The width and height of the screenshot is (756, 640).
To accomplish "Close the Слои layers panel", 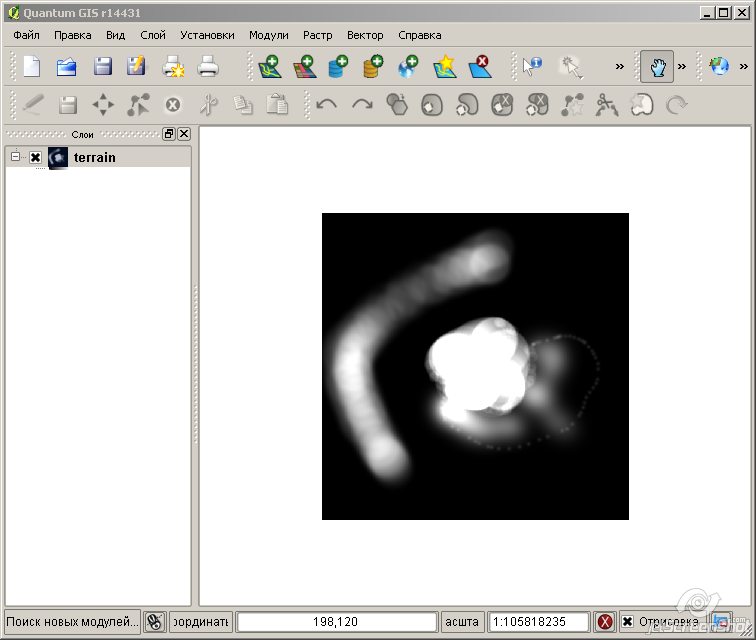I will [184, 134].
